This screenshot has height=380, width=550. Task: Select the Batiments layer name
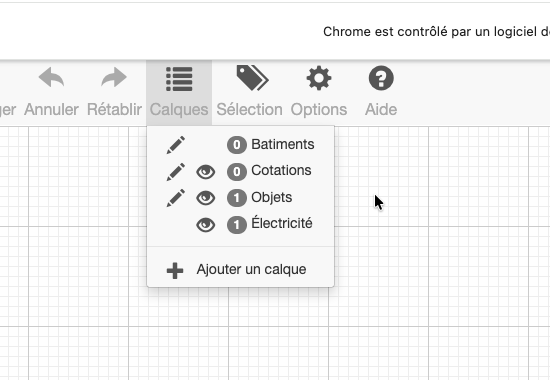283,144
